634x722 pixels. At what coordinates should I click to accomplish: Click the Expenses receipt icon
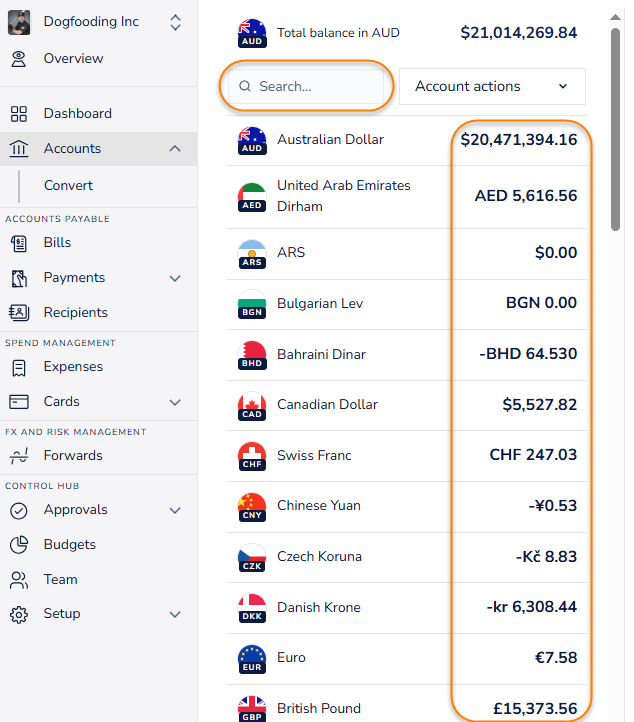click(x=19, y=367)
